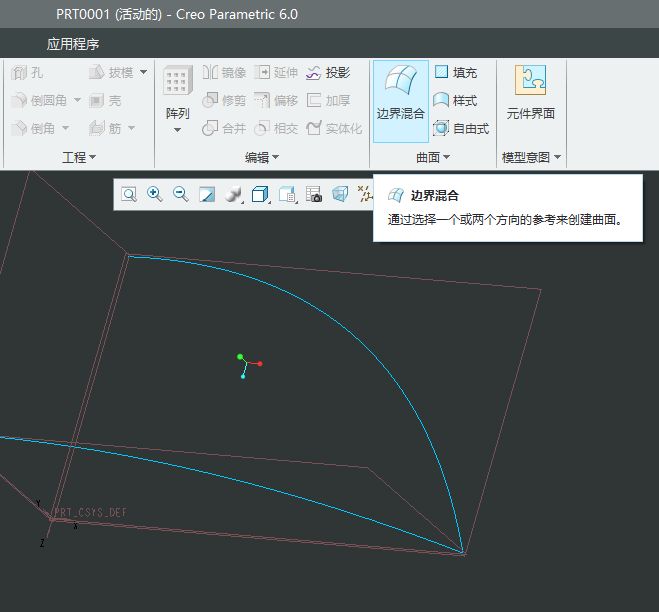Click the Hole (孔) tool

click(x=27, y=73)
